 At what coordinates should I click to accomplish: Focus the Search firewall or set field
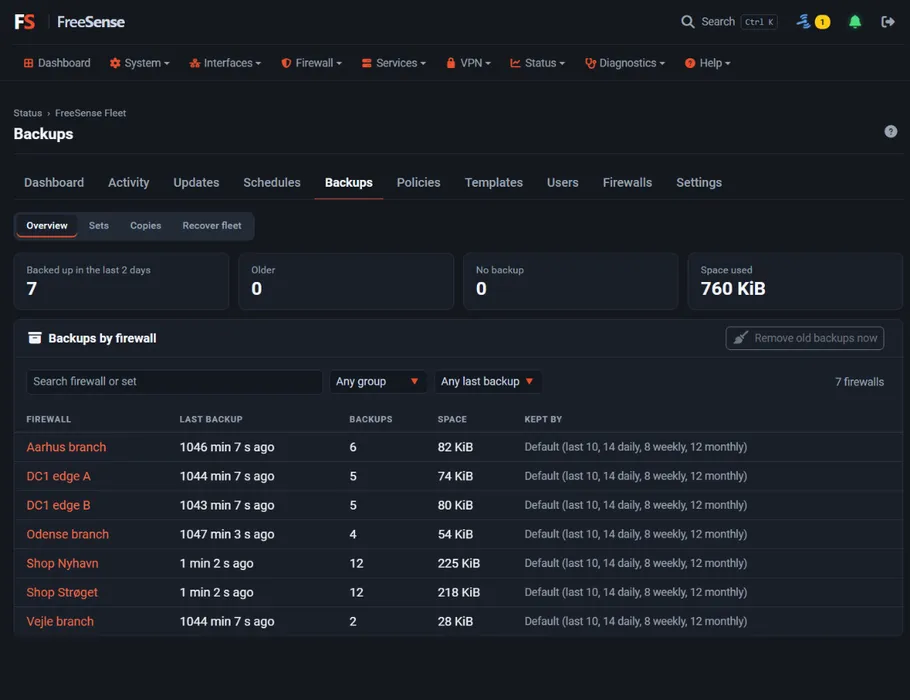[x=174, y=381]
